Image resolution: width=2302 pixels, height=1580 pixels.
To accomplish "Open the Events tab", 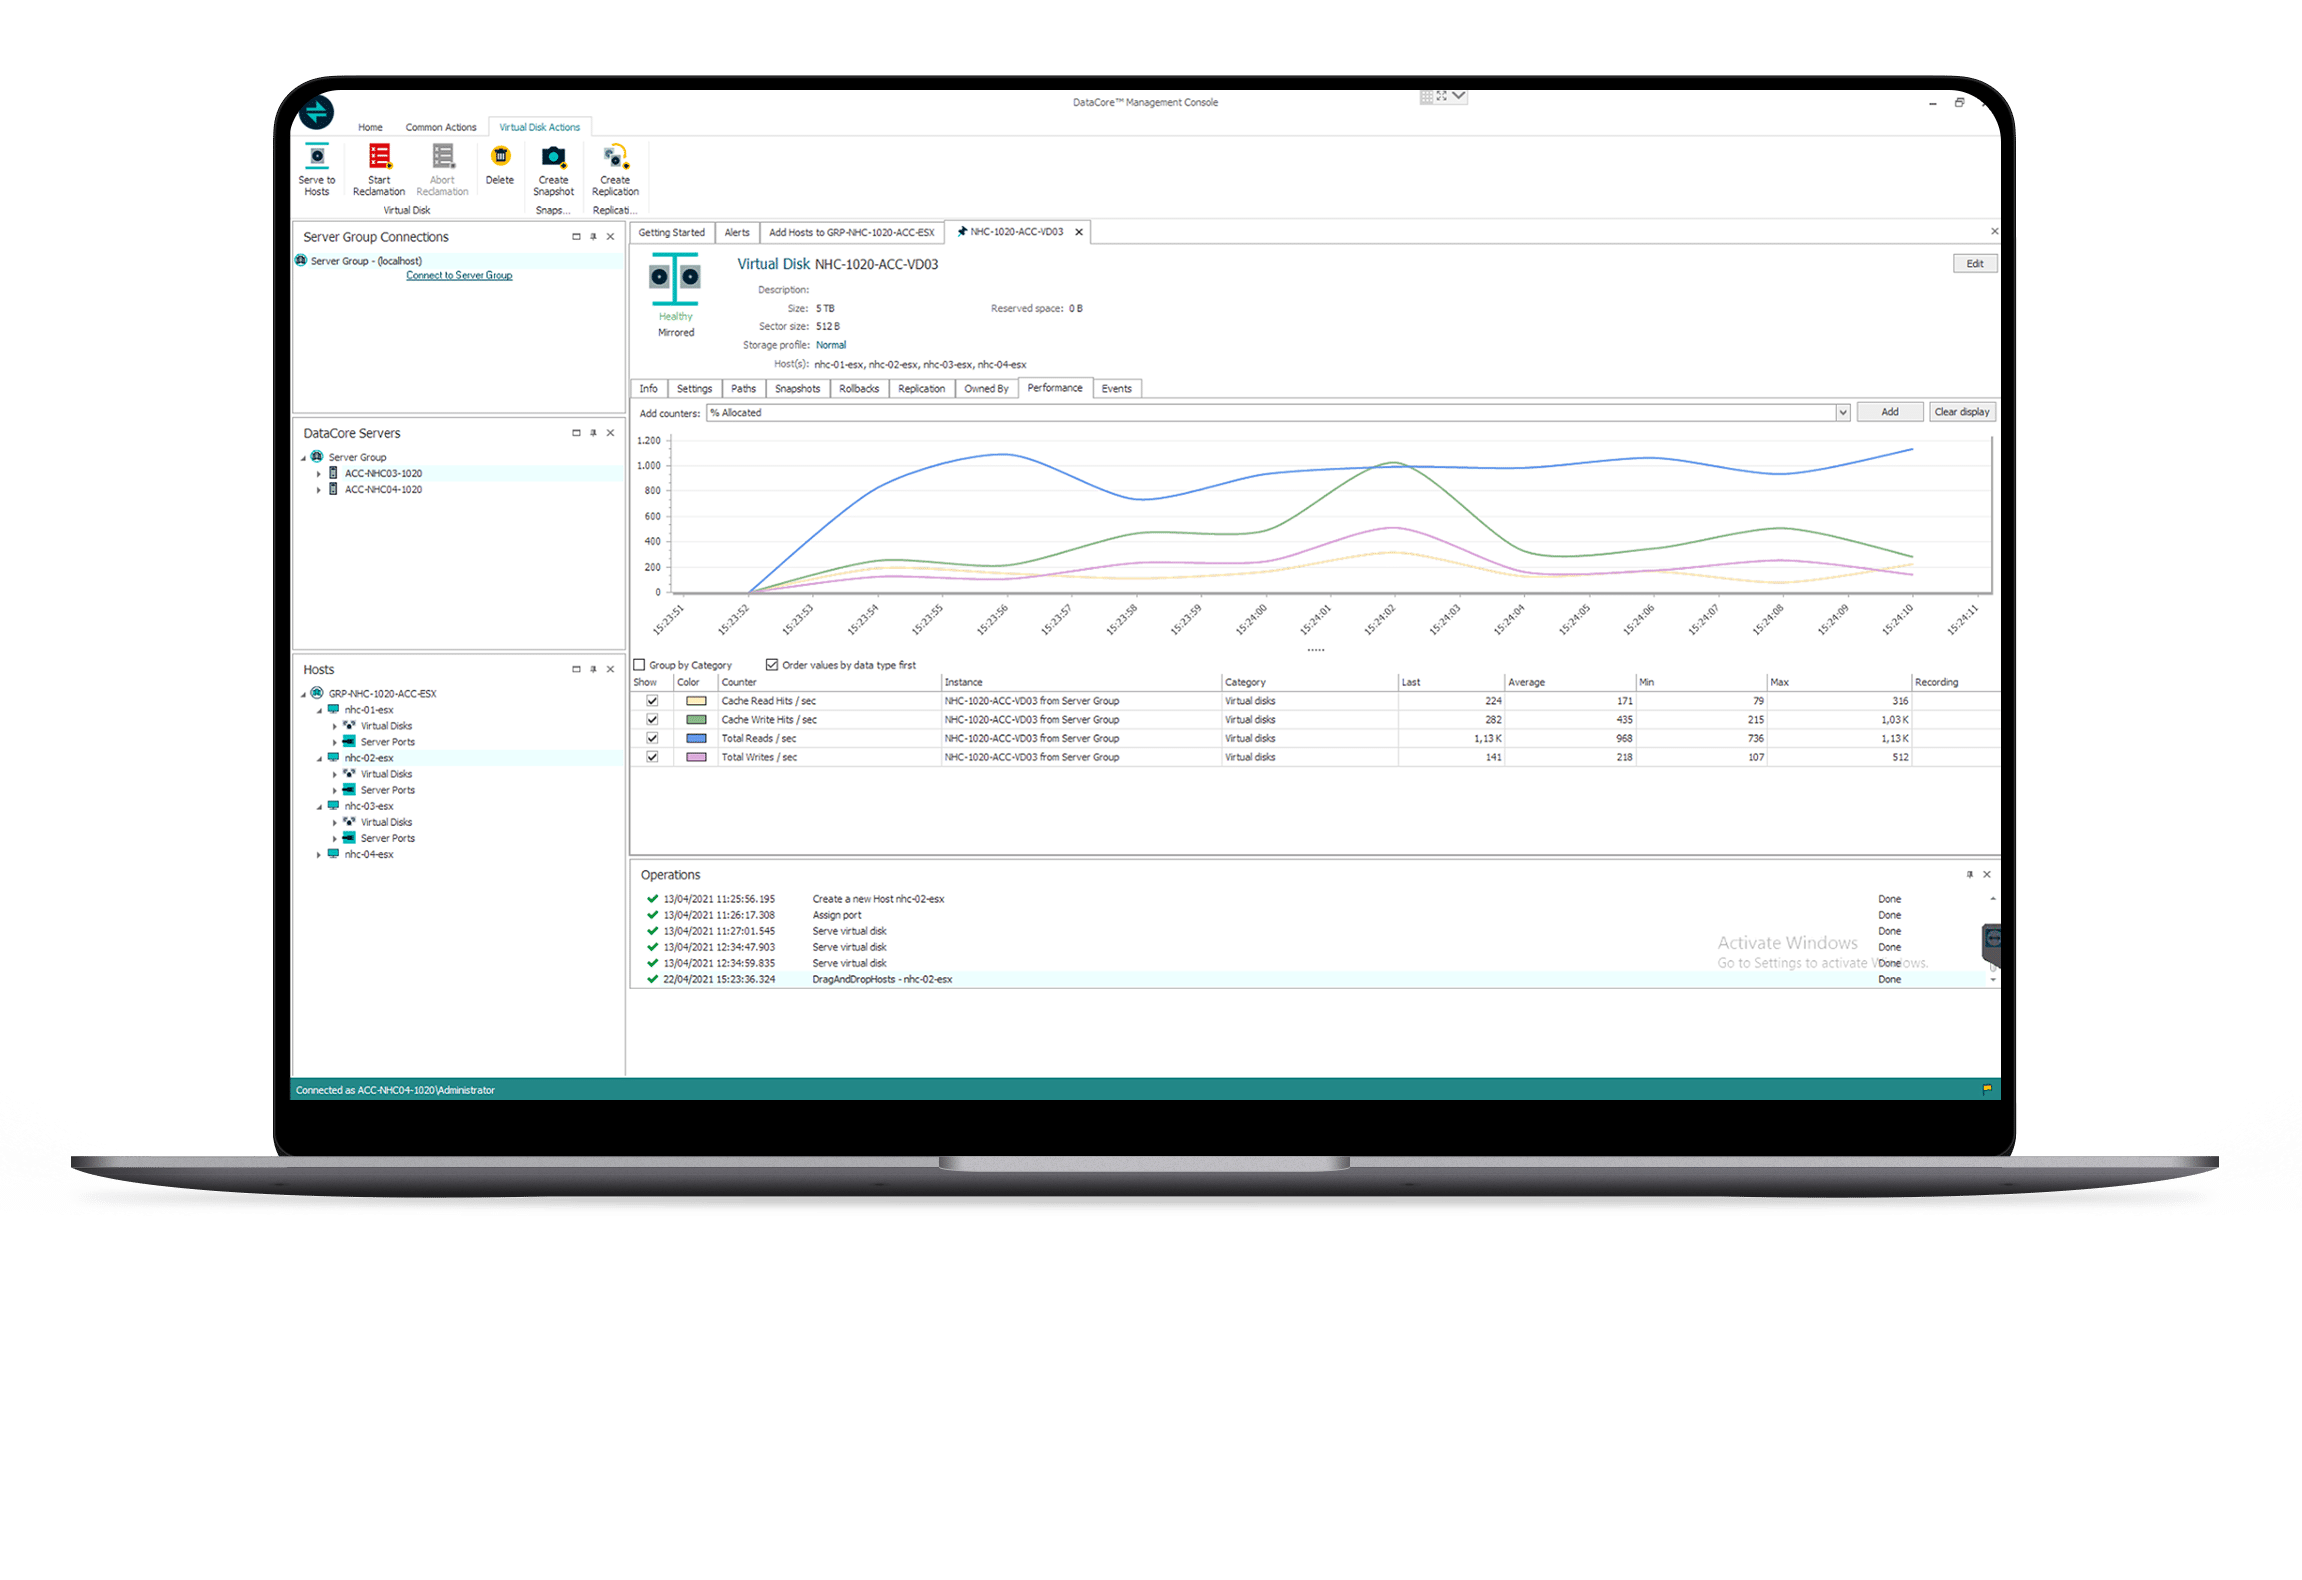I will pos(1116,389).
